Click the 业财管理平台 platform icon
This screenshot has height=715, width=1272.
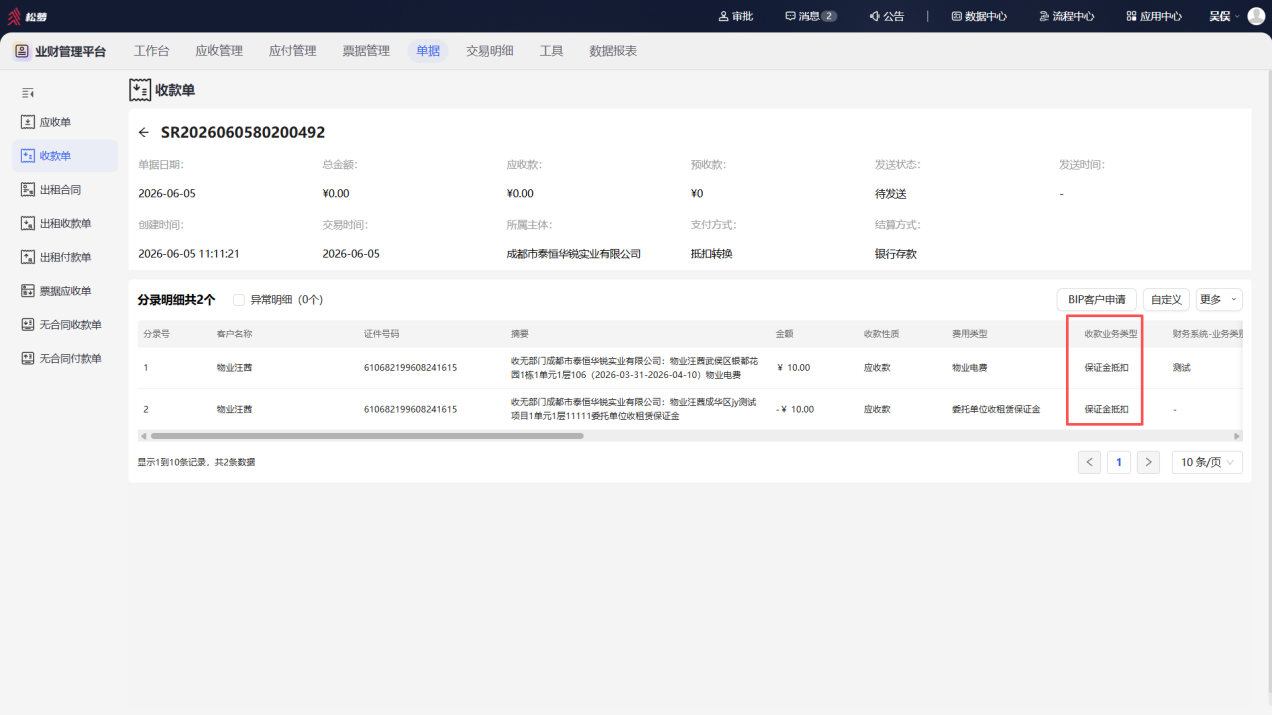[x=21, y=51]
